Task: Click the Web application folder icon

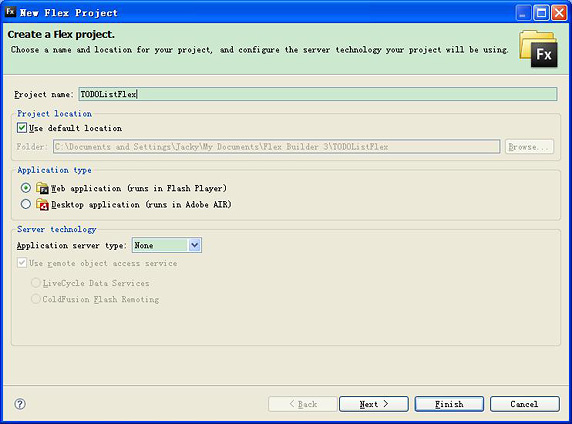Action: coord(42,188)
